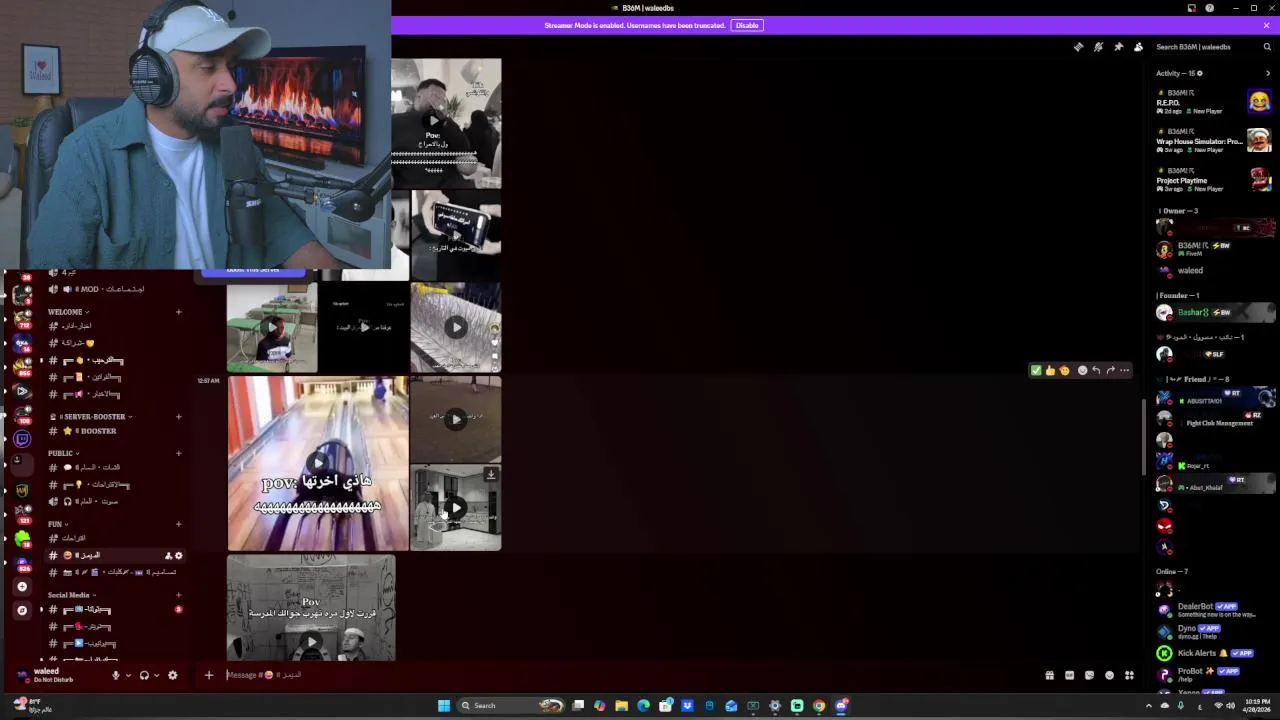Select Dyno bot in member list

(1213, 631)
